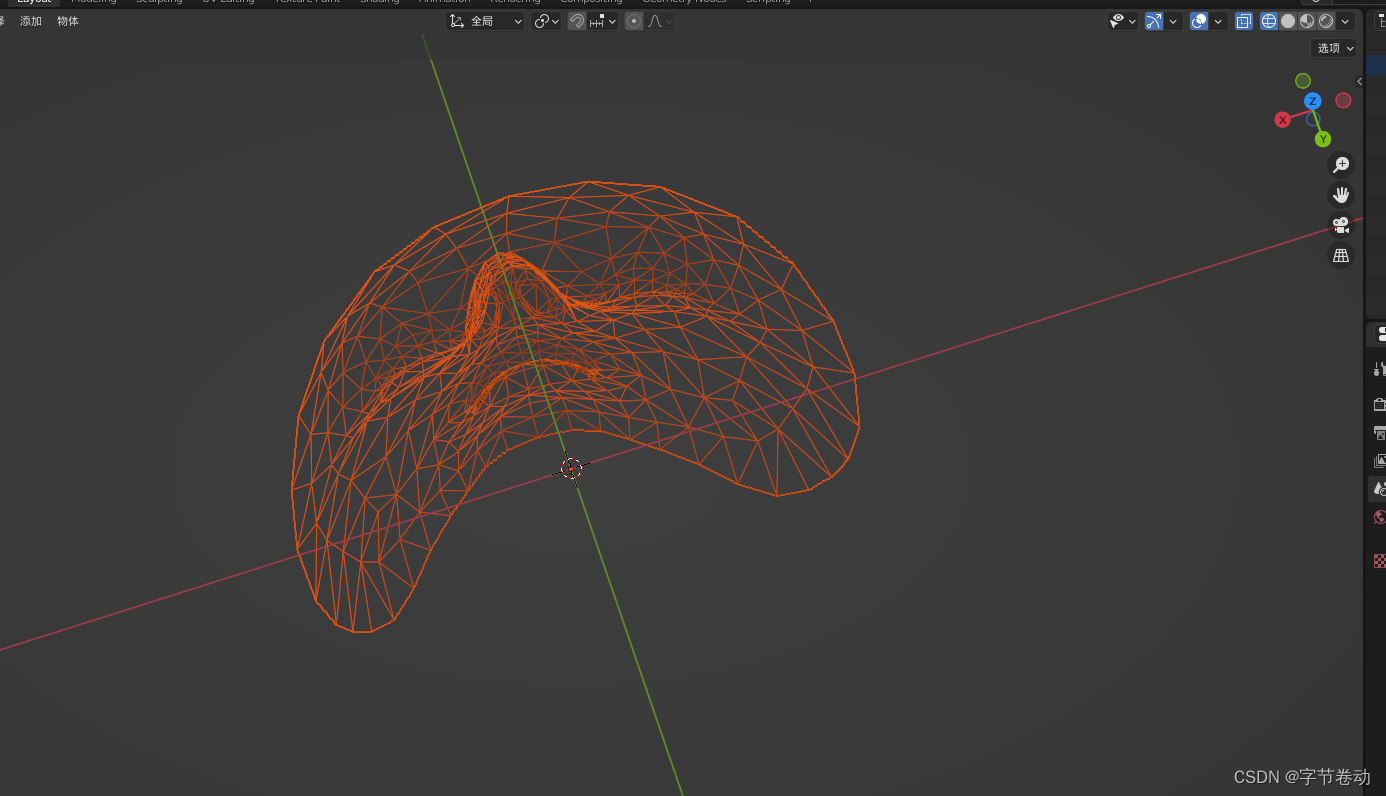Image resolution: width=1386 pixels, height=796 pixels.
Task: Click the red X axis on the navigation gizmo
Action: coord(1283,120)
